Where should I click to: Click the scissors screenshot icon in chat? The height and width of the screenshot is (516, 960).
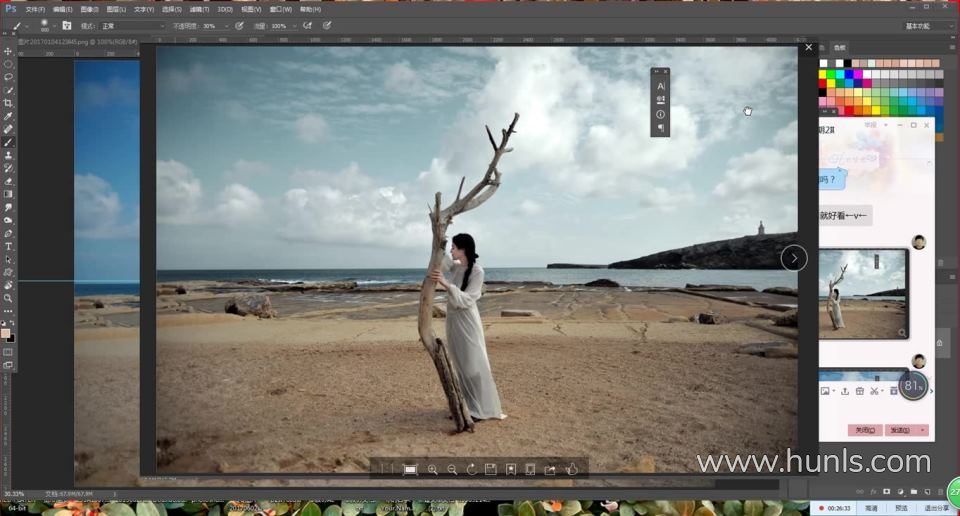[x=874, y=391]
